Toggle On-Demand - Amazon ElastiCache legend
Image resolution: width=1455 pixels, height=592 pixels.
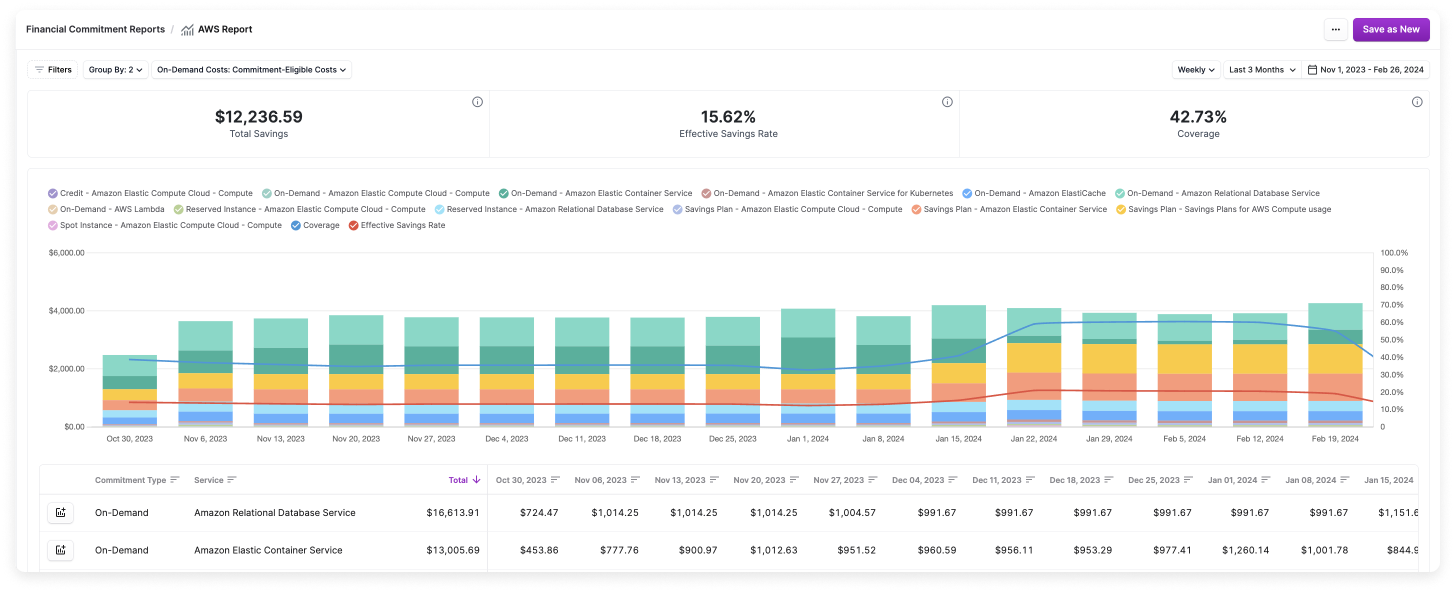click(x=1034, y=194)
